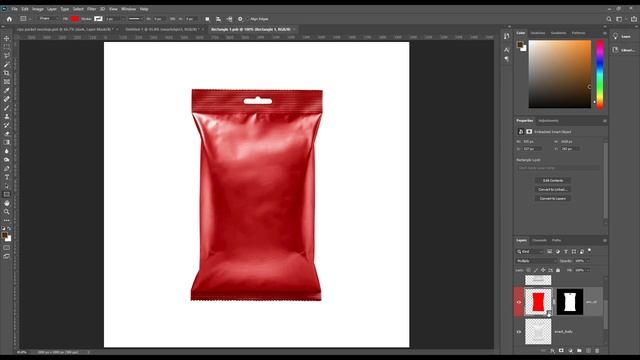Select the Eyedropper tool
This screenshot has height=360, width=640.
(x=7, y=91)
